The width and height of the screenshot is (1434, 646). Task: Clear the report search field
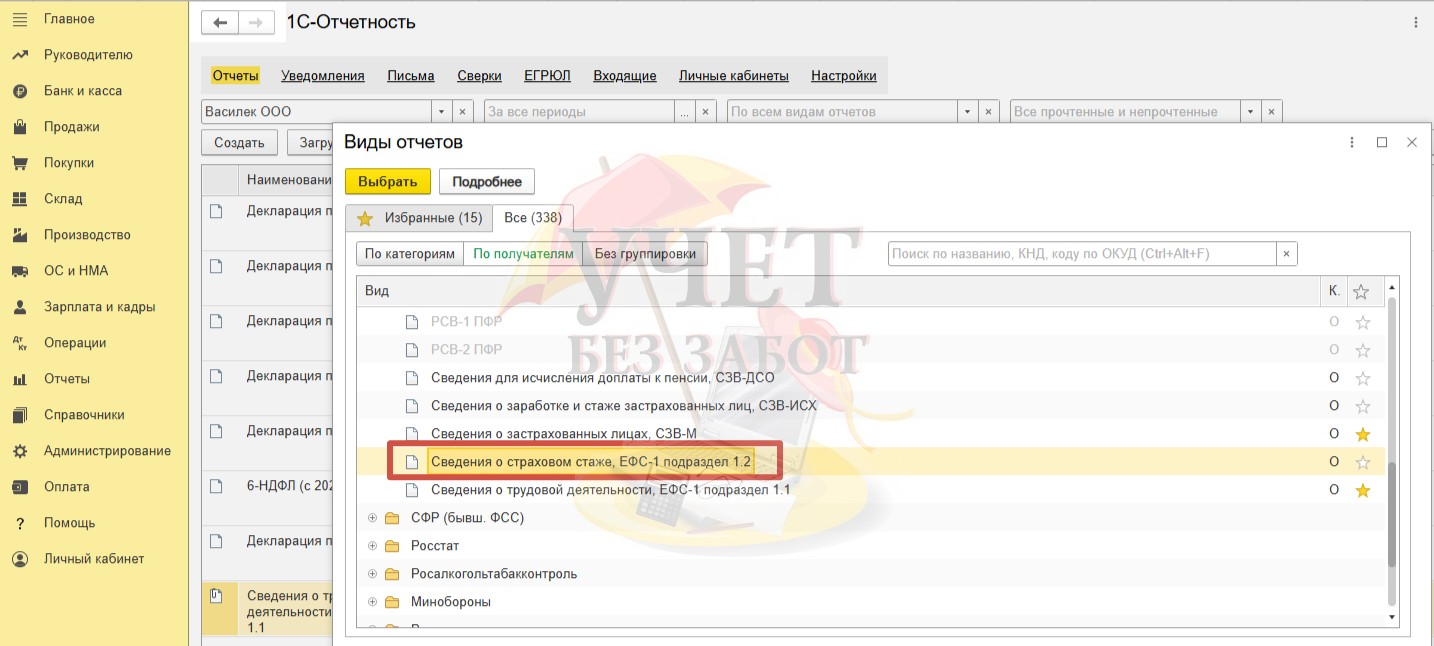(1287, 254)
